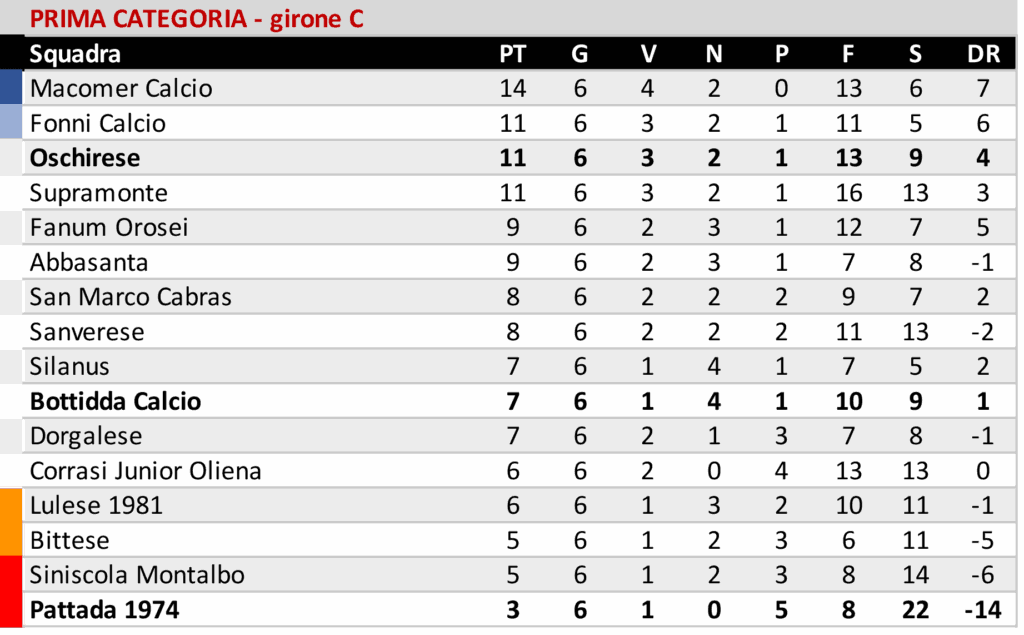This screenshot has height=635, width=1024.
Task: Select the Macomer Calcio team name
Action: click(121, 88)
